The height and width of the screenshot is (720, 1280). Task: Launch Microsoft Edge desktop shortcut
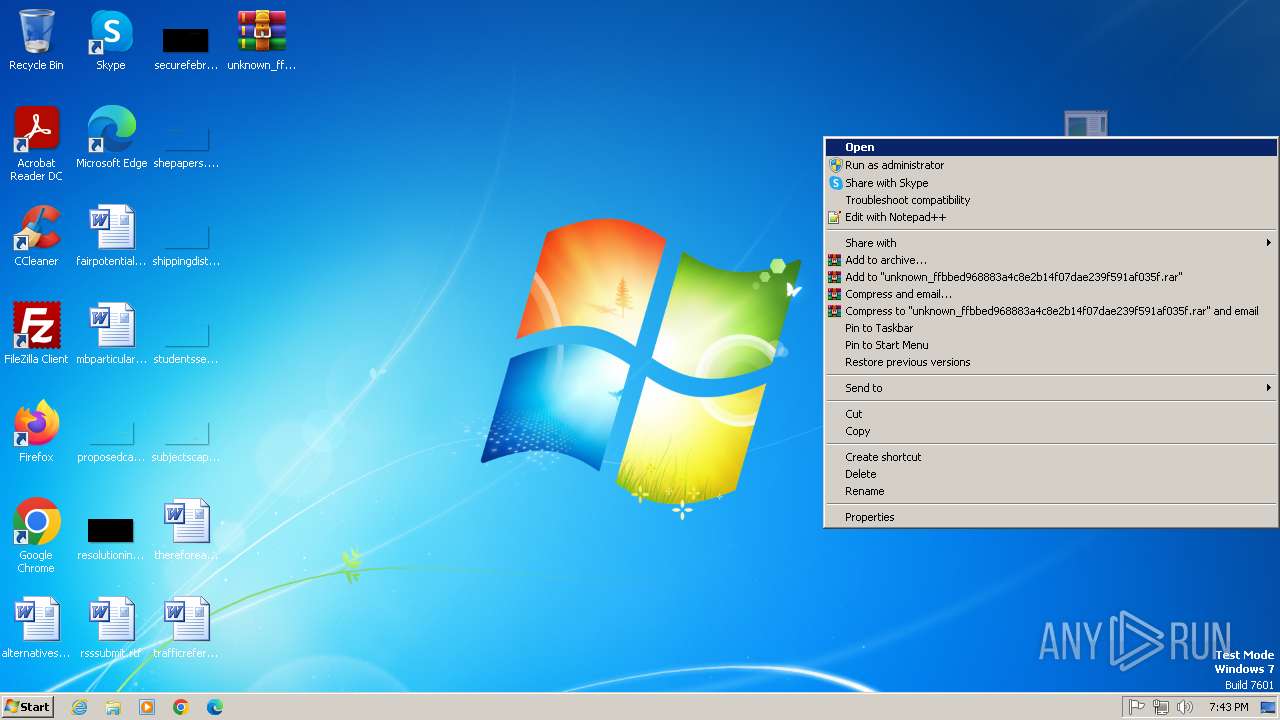point(111,138)
